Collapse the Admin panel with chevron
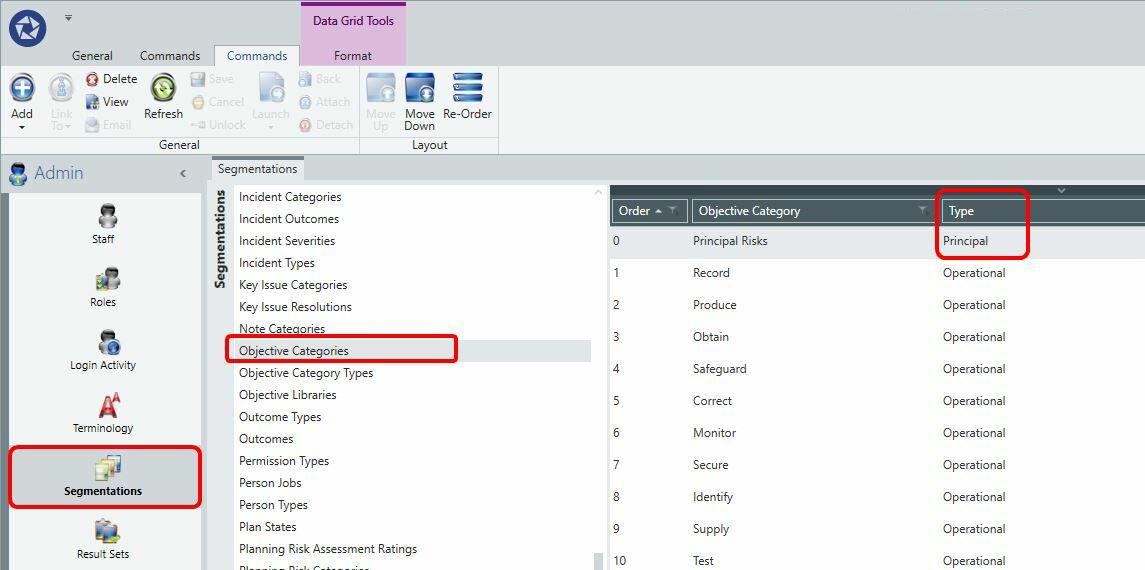 click(x=183, y=174)
